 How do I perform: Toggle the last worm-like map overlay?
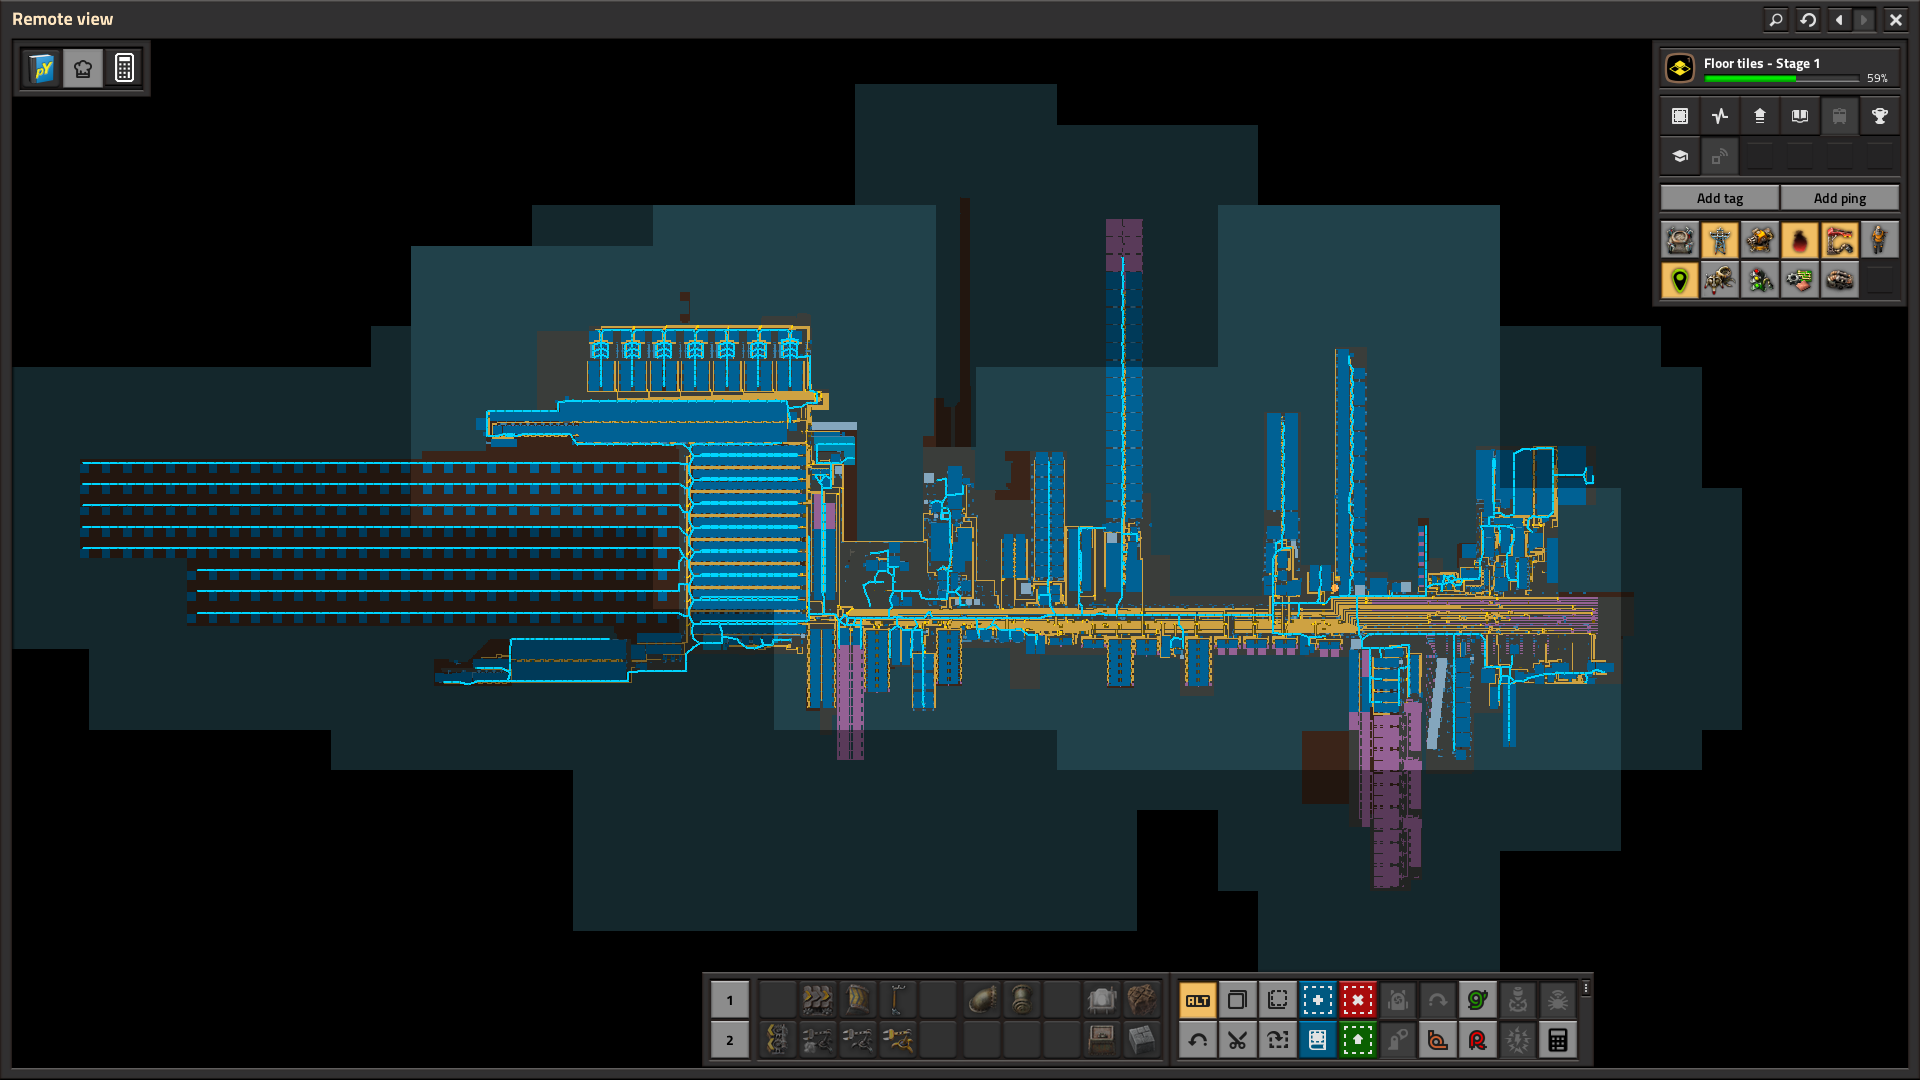[1840, 280]
